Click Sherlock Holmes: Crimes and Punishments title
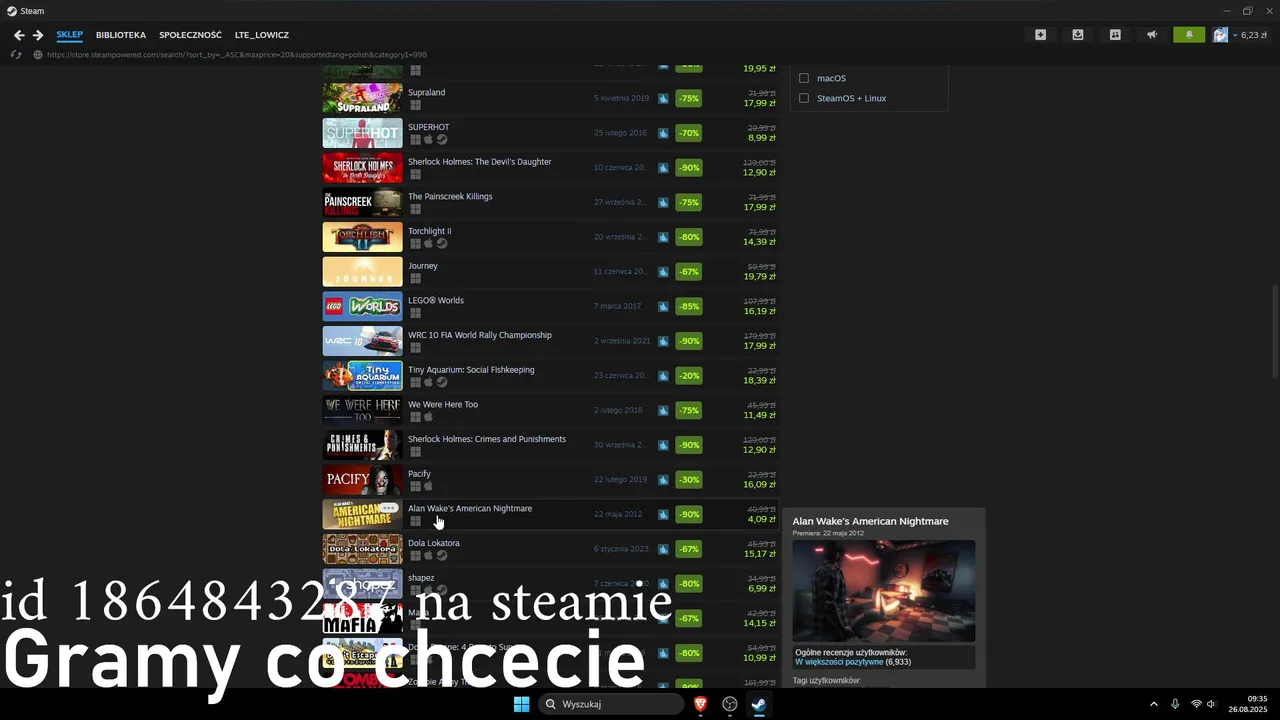1280x720 pixels. pyautogui.click(x=487, y=439)
